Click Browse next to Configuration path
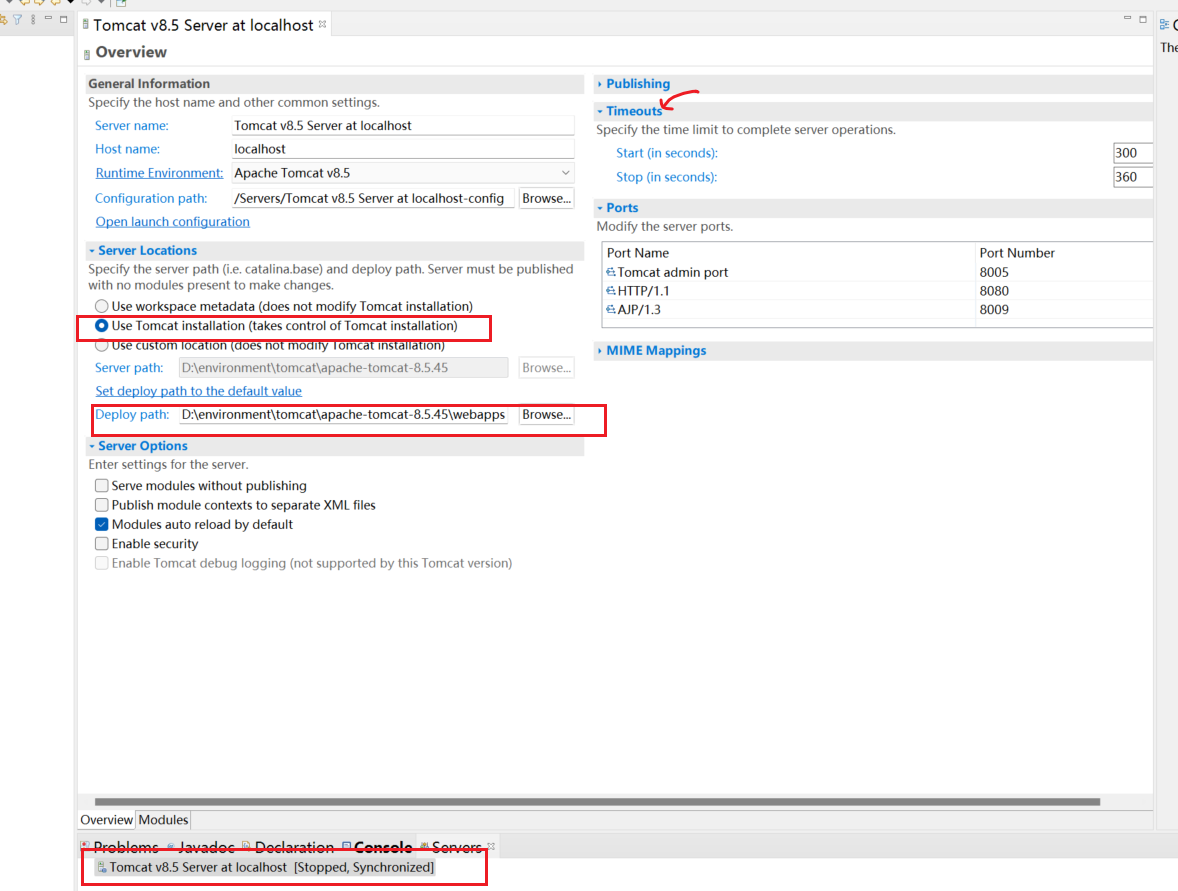 (x=546, y=198)
